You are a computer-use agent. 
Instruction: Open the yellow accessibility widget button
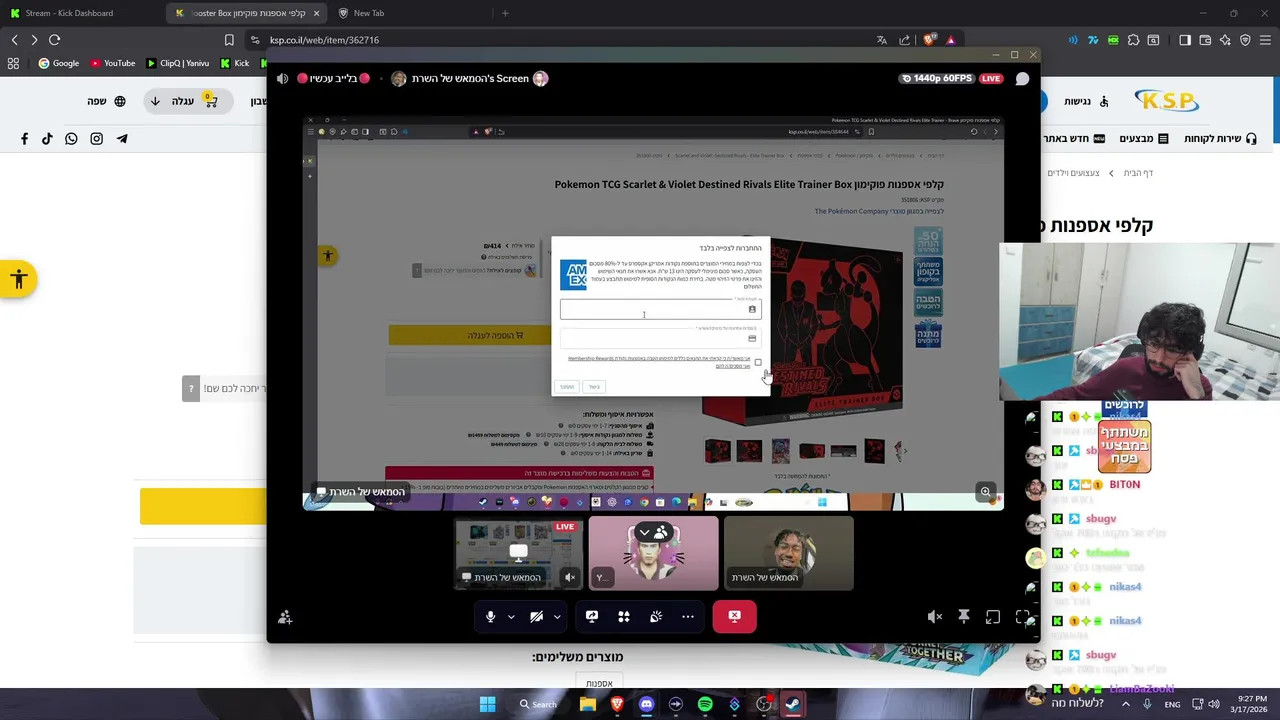coord(18,280)
